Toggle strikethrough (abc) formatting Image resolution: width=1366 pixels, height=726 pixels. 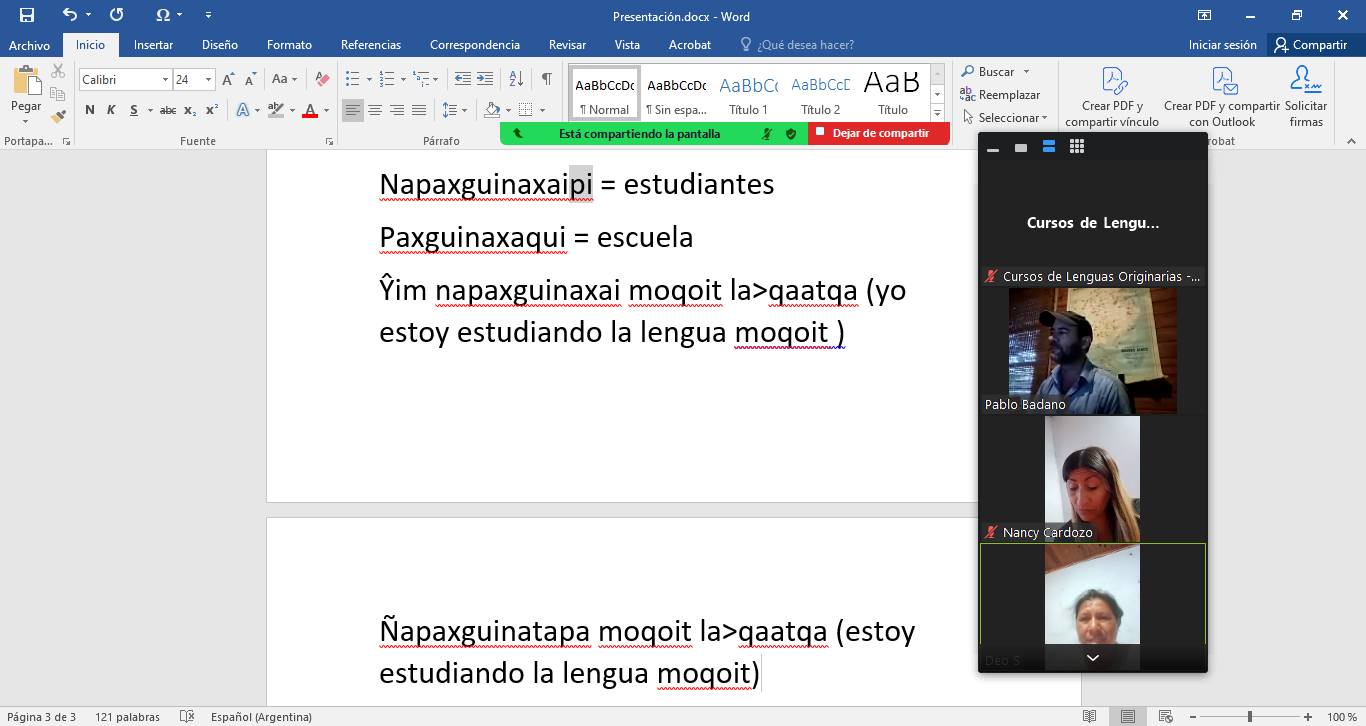point(168,110)
